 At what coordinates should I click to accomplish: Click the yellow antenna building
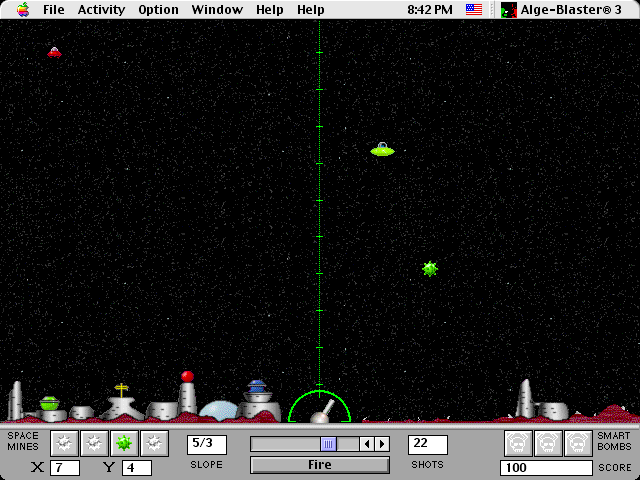122,402
